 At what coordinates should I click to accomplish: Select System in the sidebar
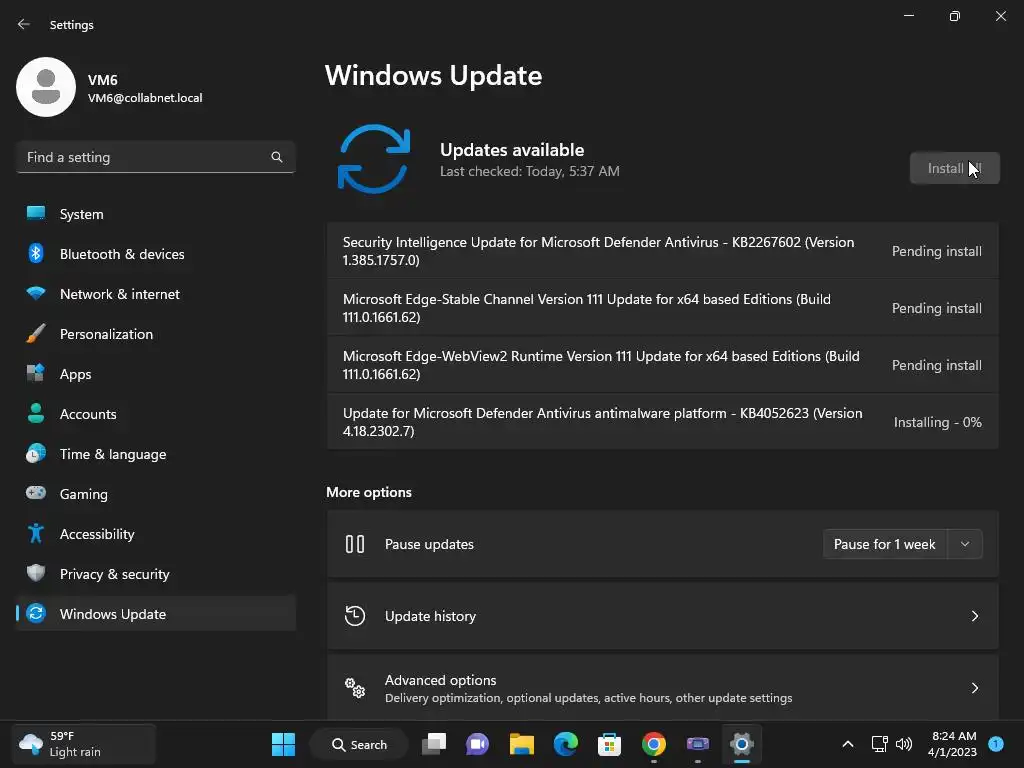(x=155, y=214)
